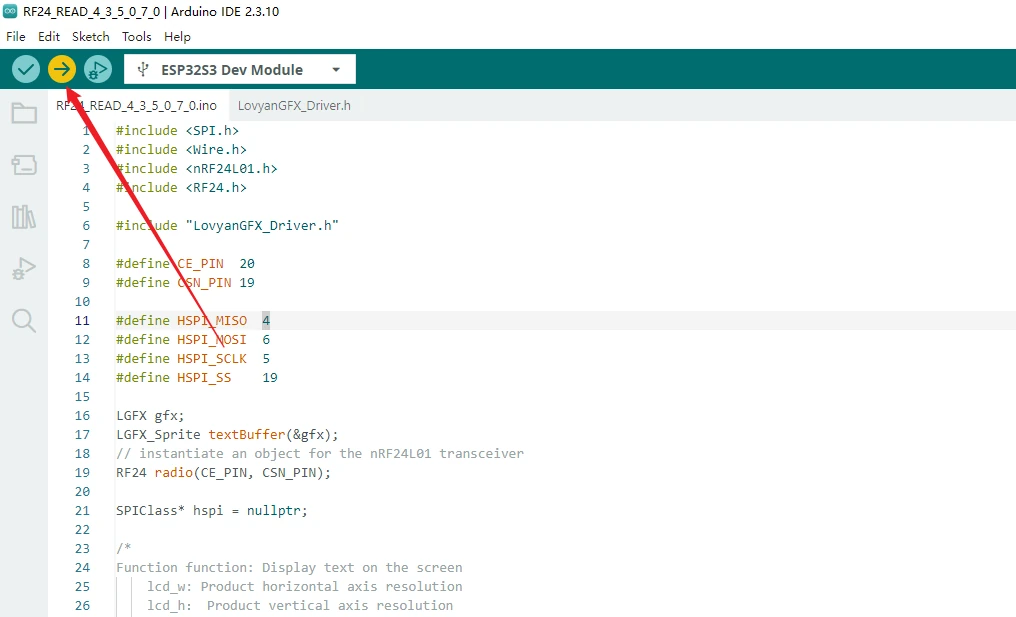Open the Sketch menu
The width and height of the screenshot is (1016, 617).
click(x=91, y=36)
